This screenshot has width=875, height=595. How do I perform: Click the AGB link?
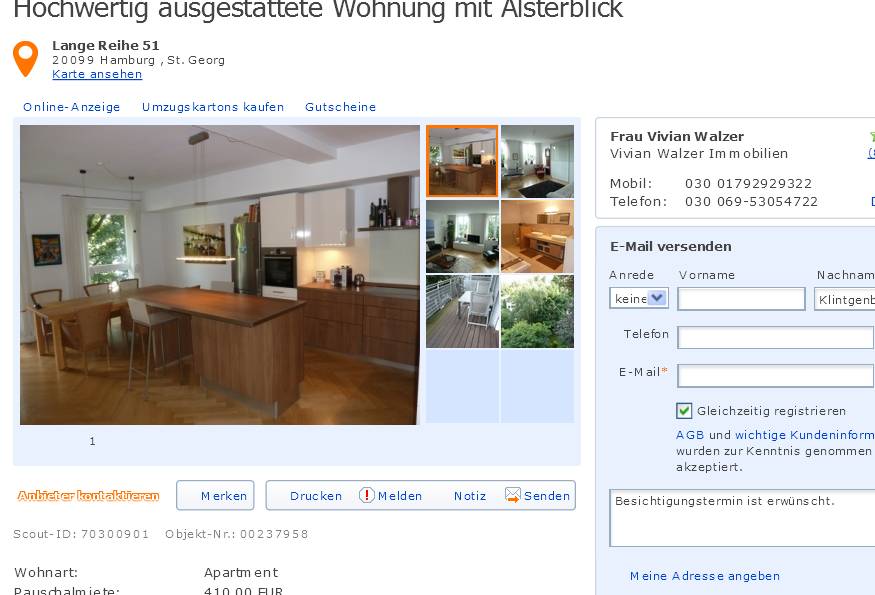[x=690, y=435]
